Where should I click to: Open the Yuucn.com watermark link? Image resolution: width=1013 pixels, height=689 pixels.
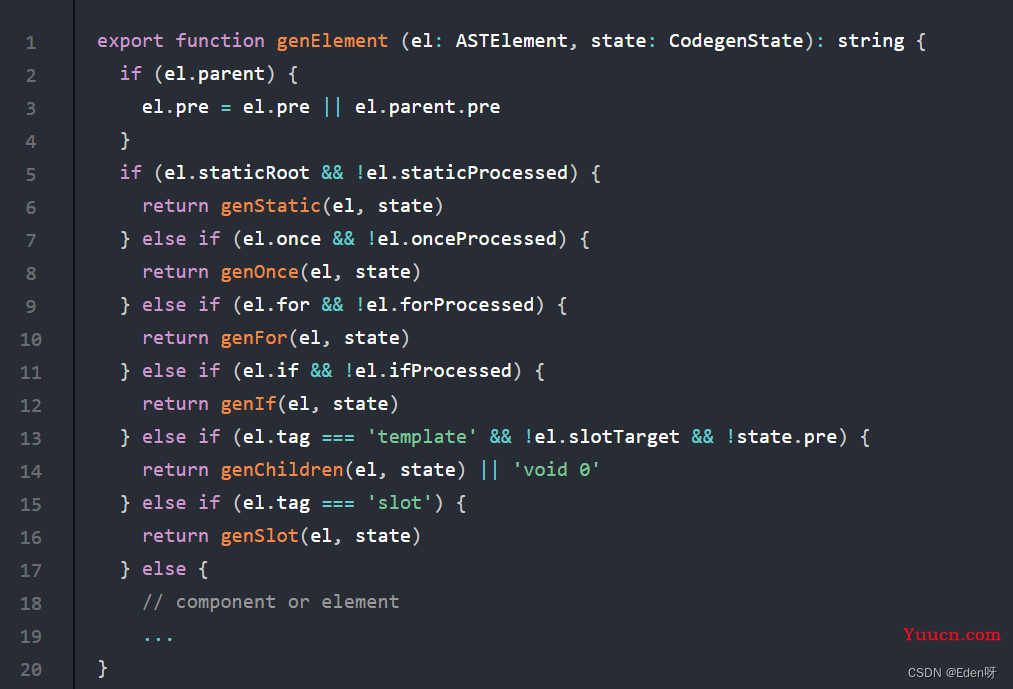(951, 634)
